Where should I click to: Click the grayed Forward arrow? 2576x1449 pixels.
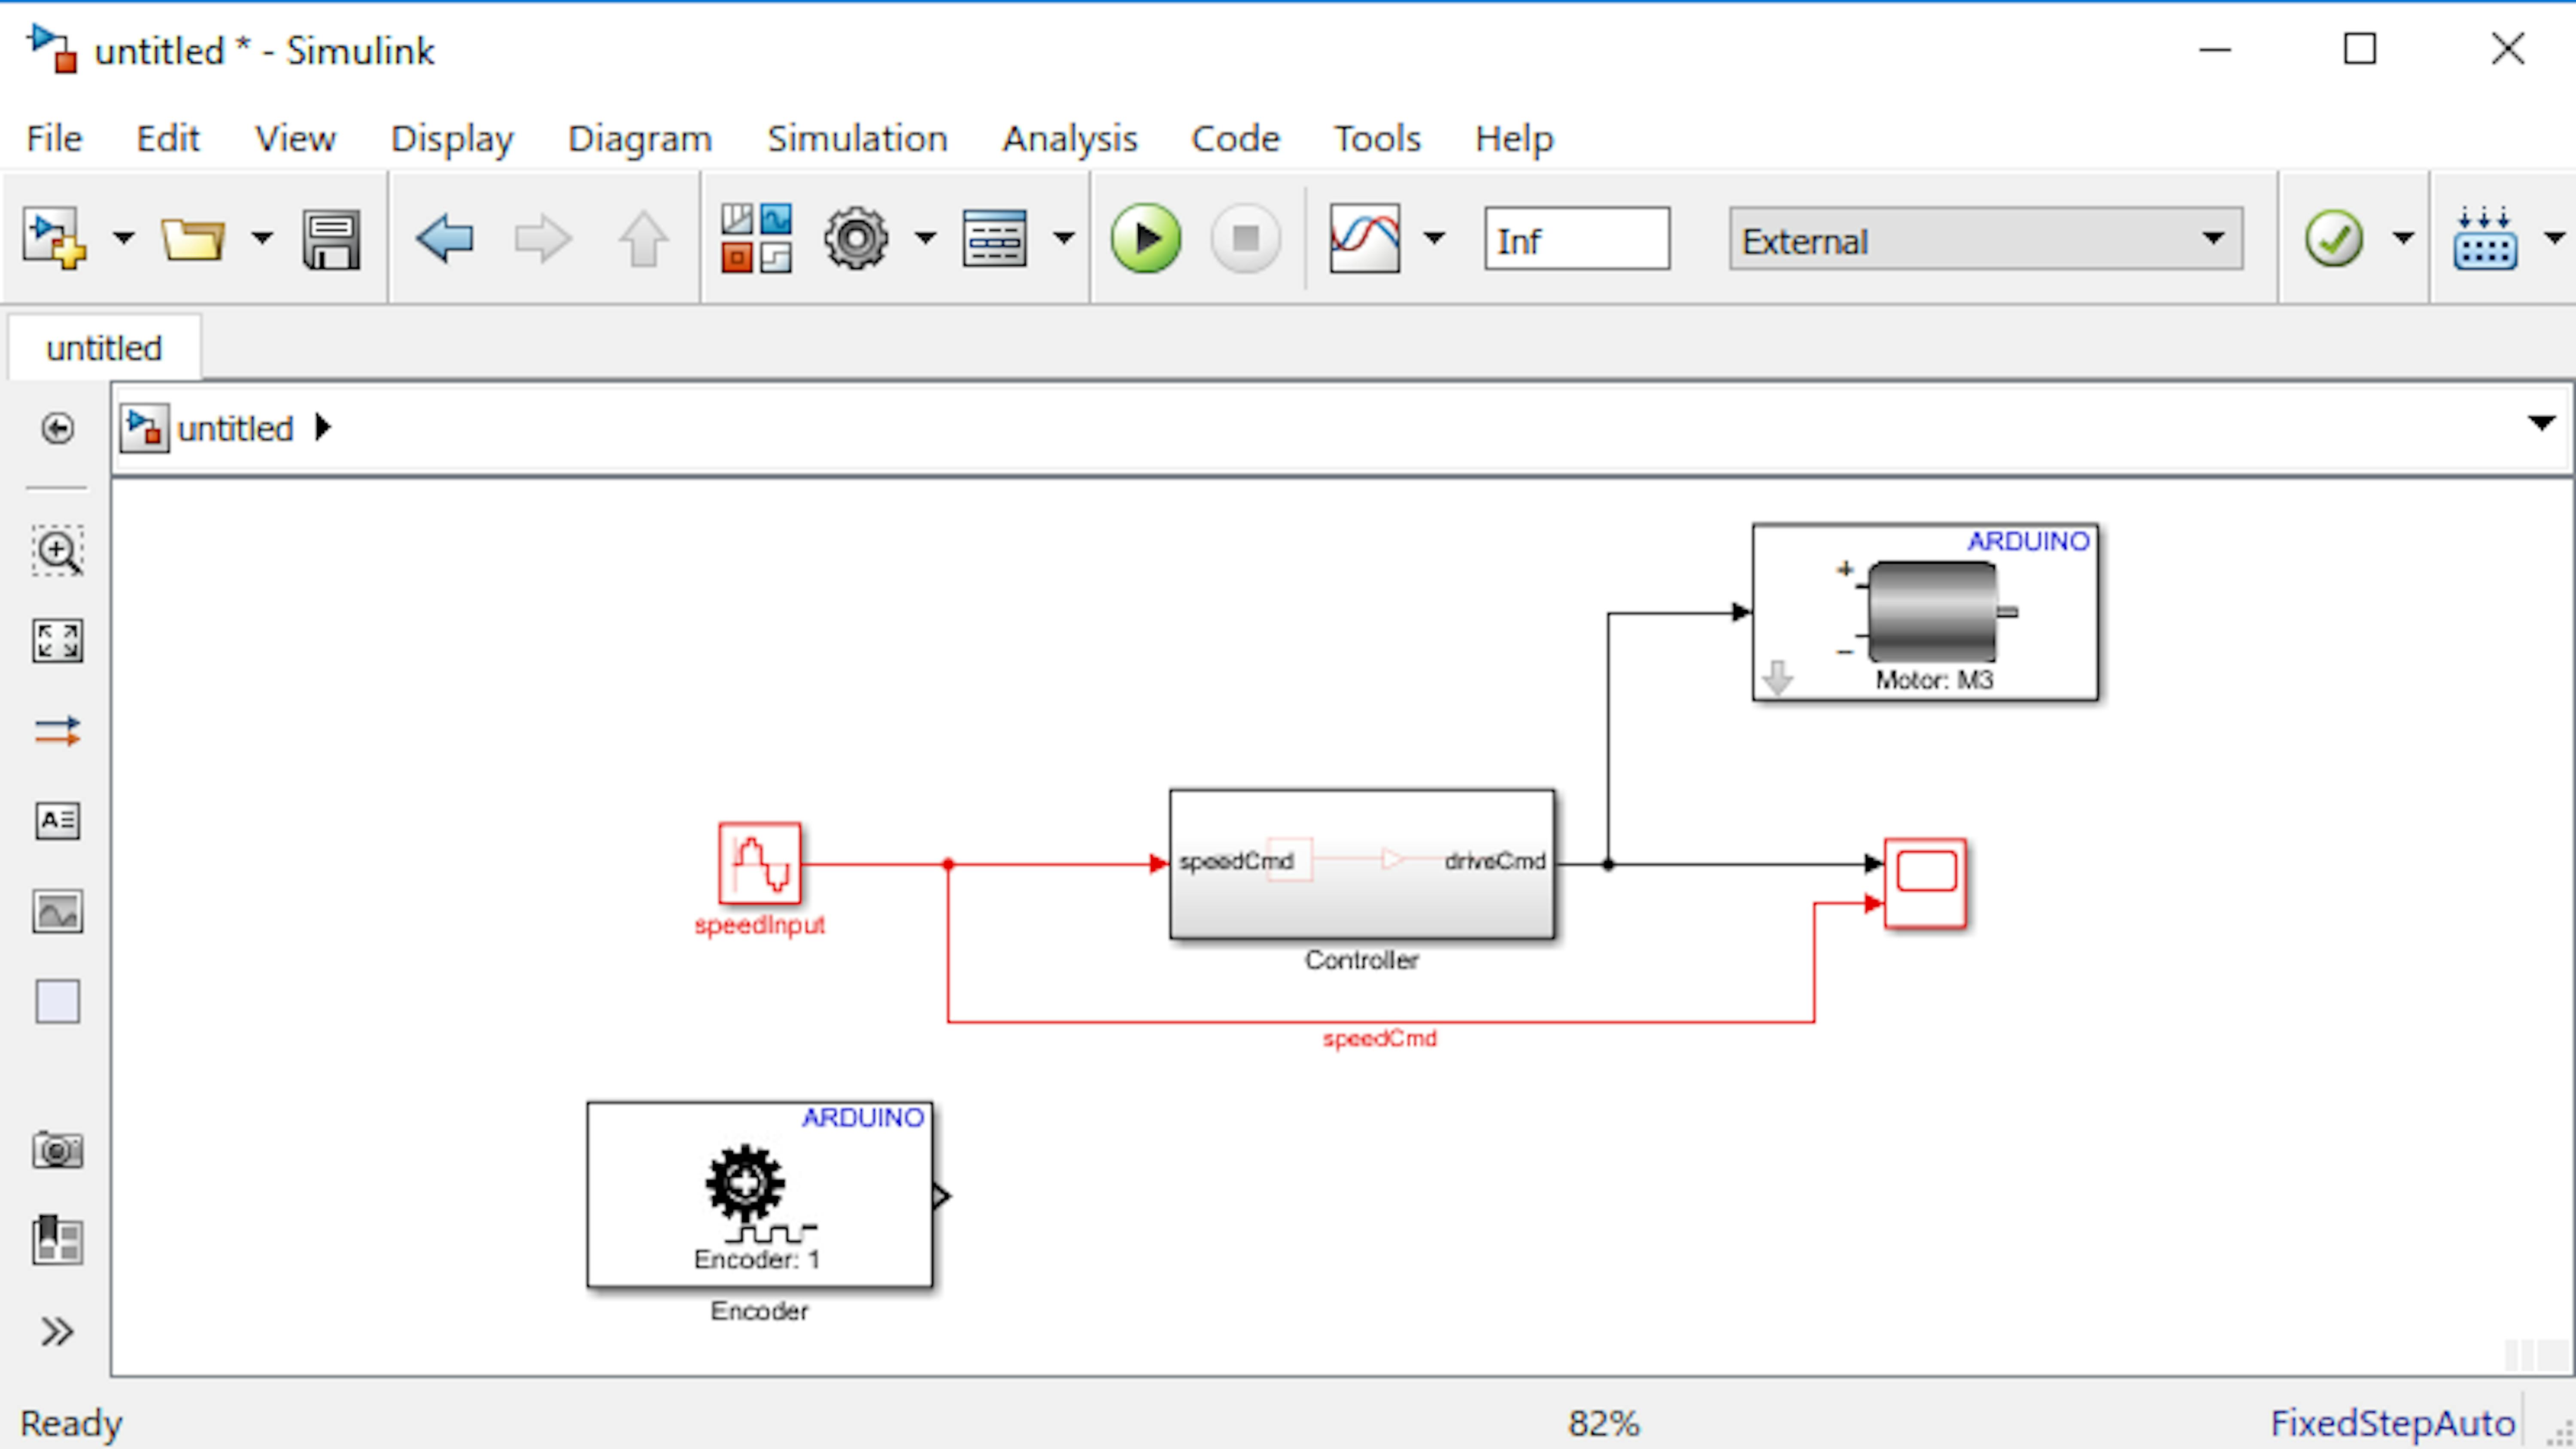[543, 240]
